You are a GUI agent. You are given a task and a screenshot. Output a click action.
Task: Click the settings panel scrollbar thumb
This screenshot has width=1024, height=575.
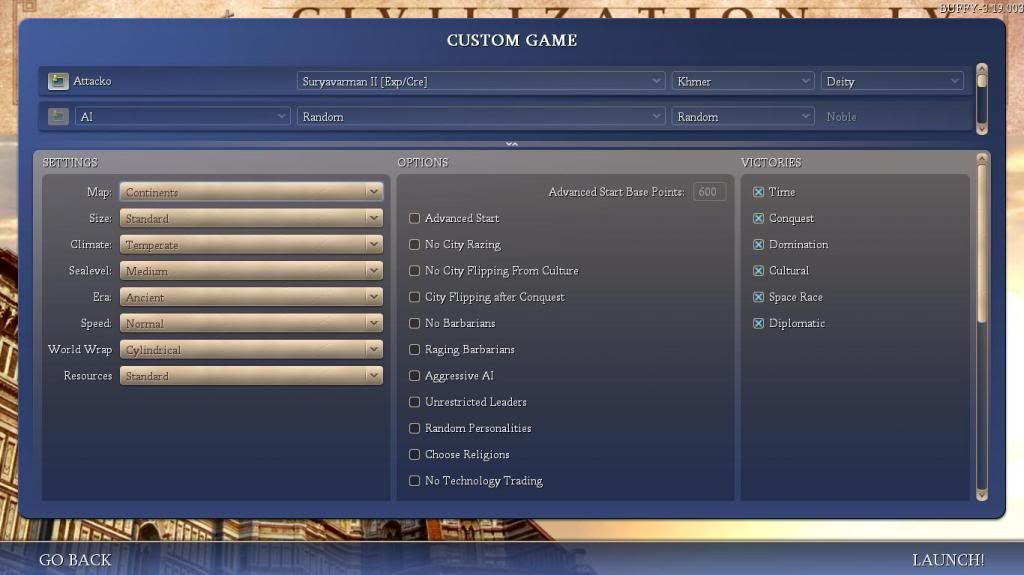[x=982, y=243]
